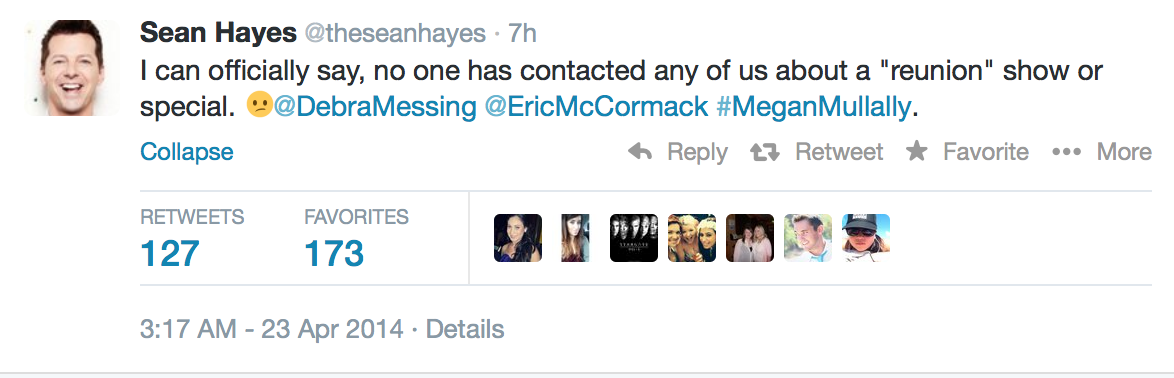Collapse the expanded tweet

tap(186, 152)
